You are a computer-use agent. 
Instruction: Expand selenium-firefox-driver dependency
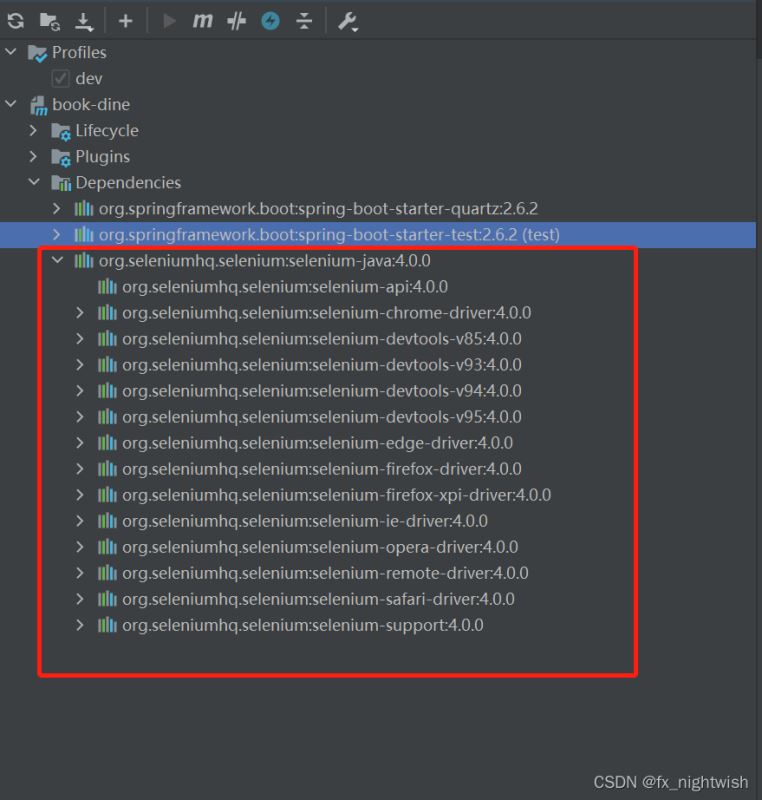(80, 469)
